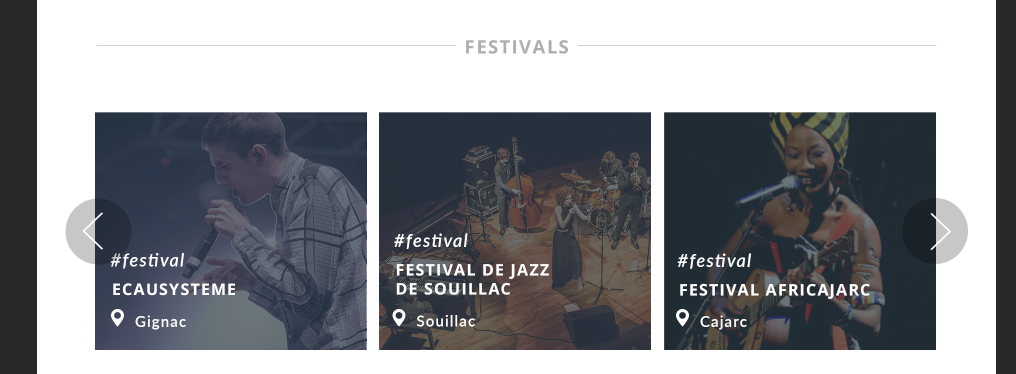Image resolution: width=1016 pixels, height=374 pixels.
Task: Show previous festivals with the left arrow
Action: 98,231
